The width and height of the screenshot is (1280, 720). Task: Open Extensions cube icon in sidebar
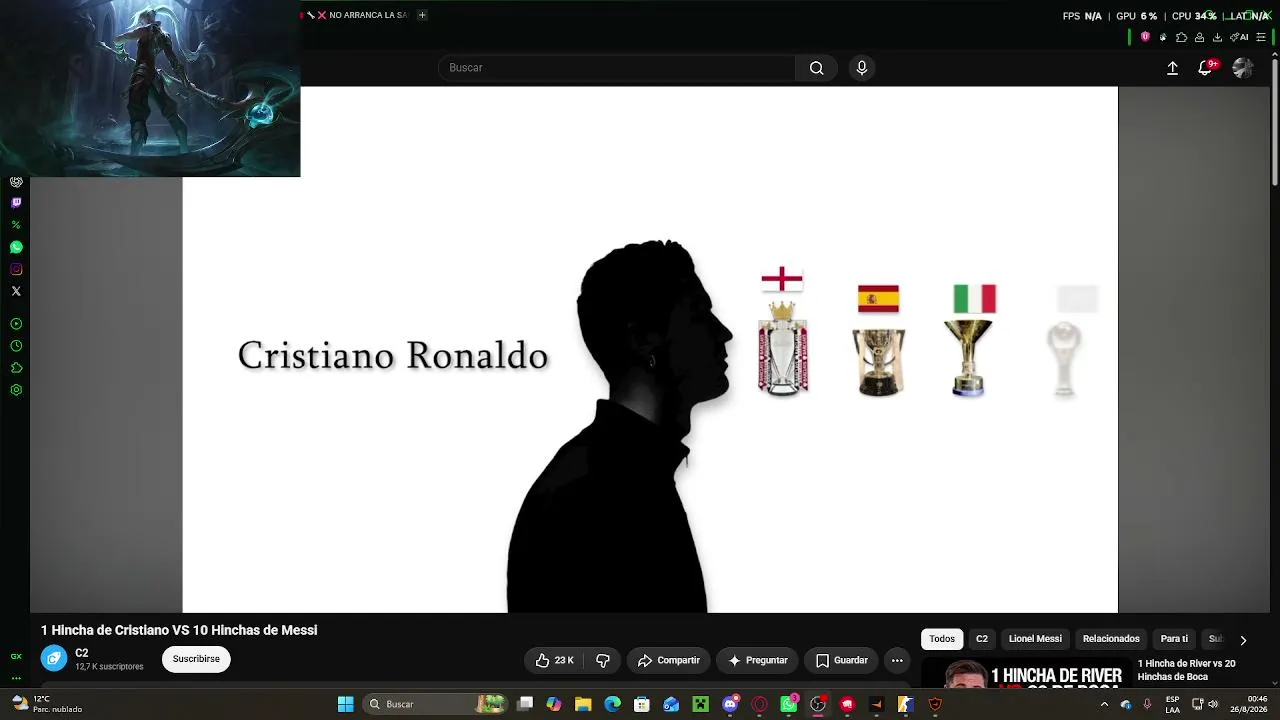(x=16, y=368)
